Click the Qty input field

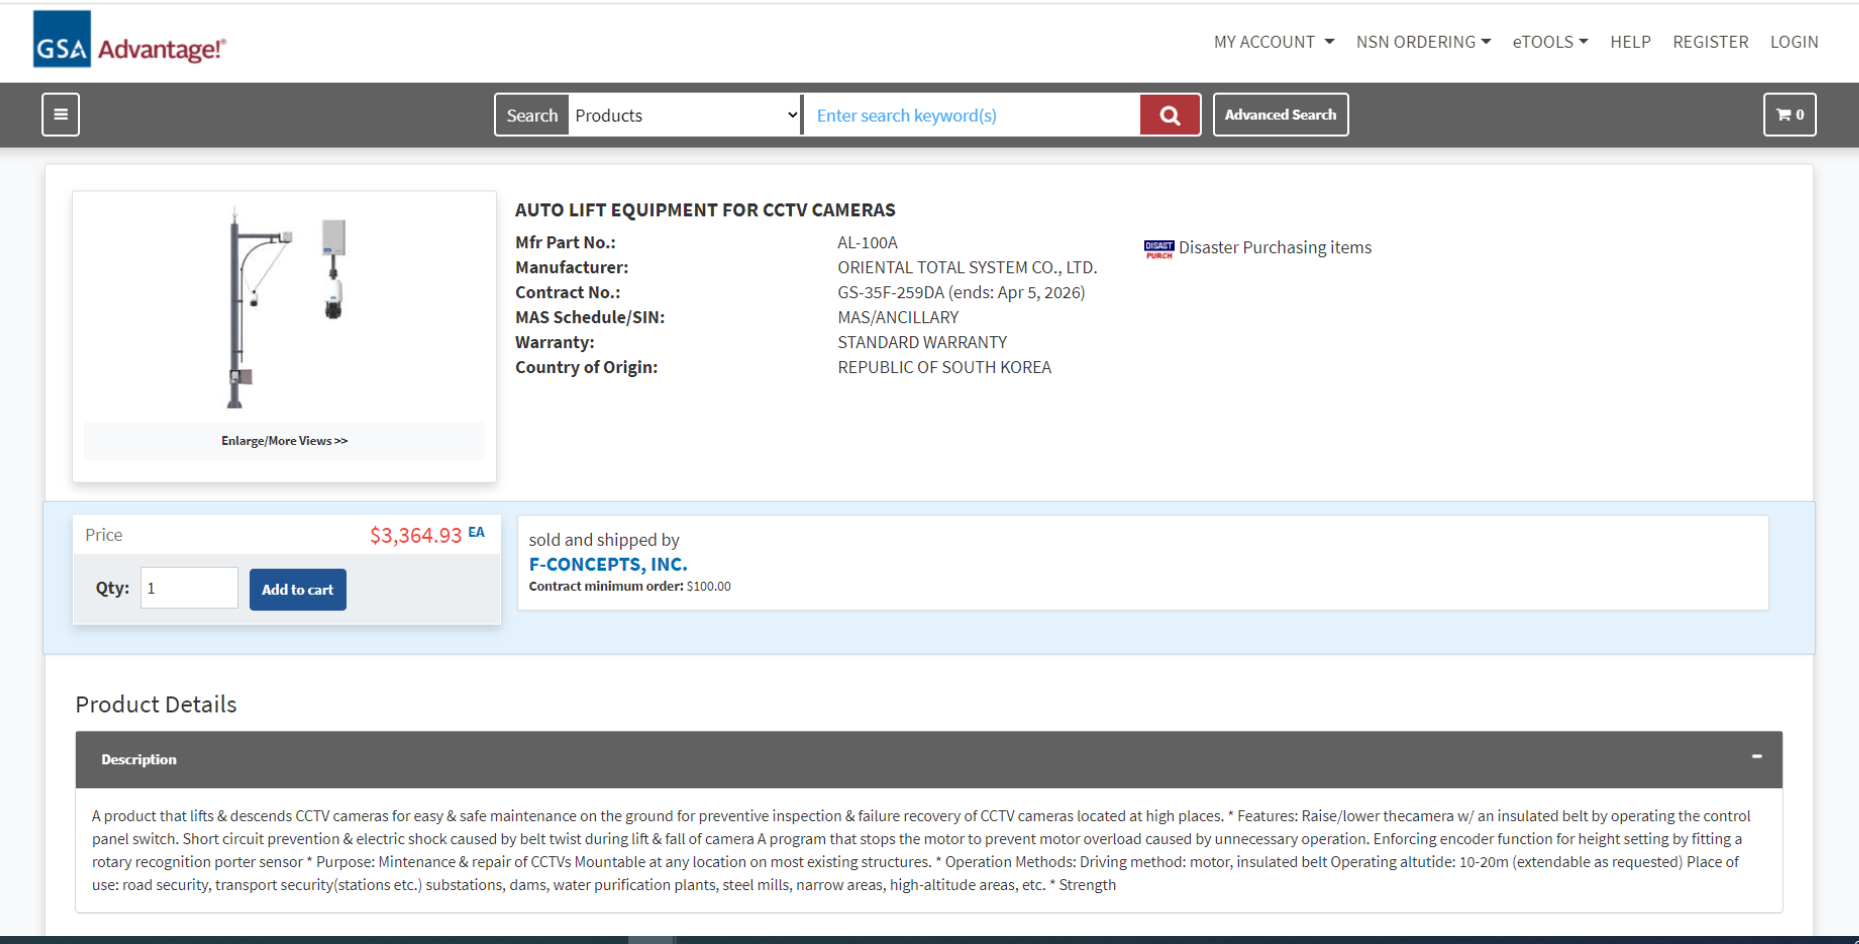(189, 588)
